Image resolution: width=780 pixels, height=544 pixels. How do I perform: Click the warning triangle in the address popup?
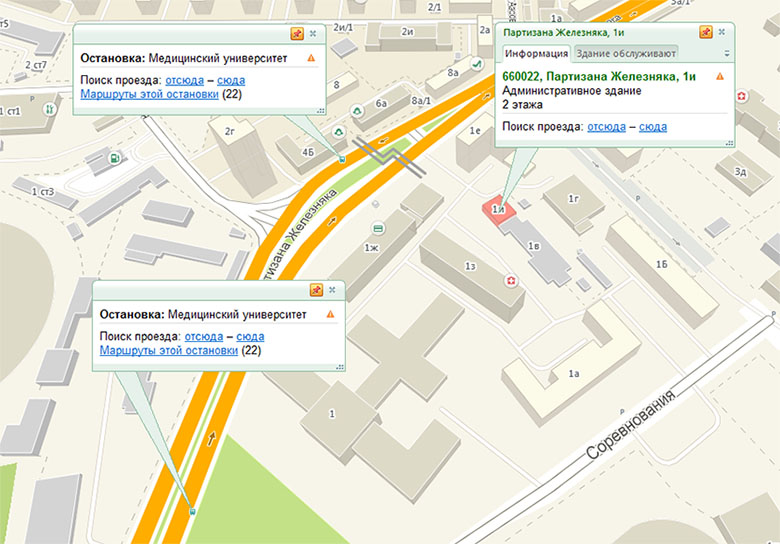pos(719,77)
